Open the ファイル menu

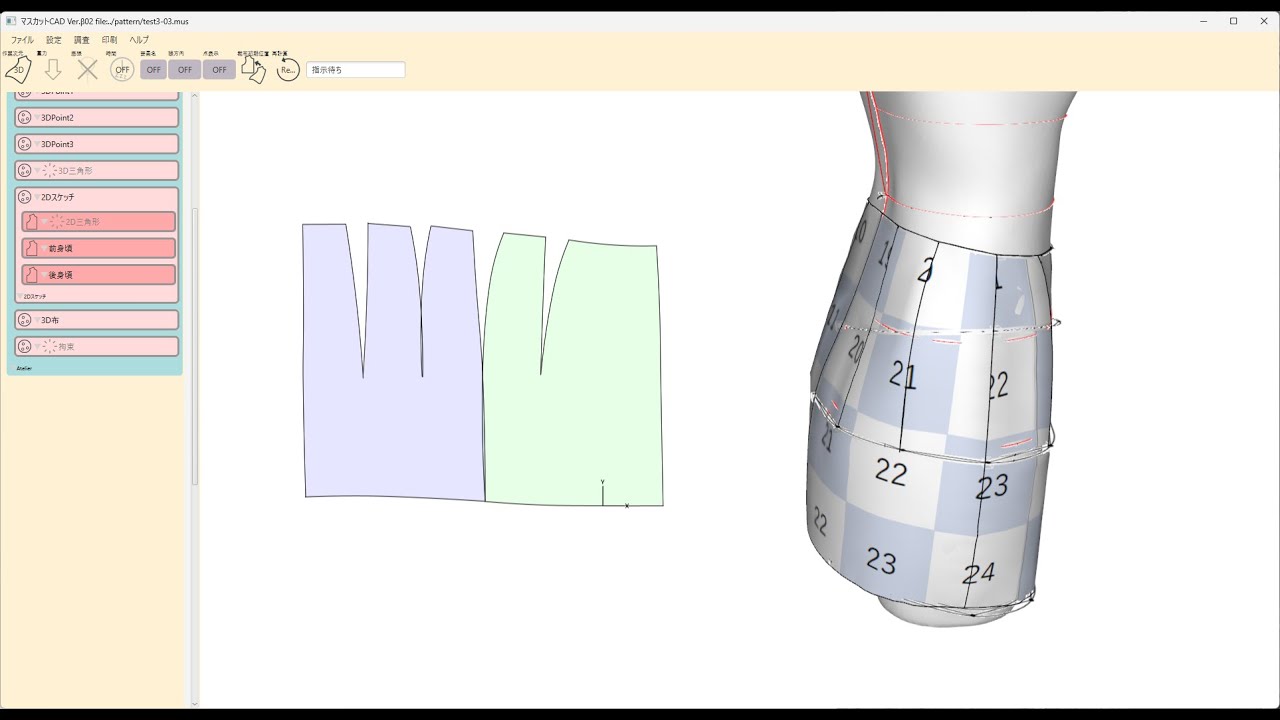(x=22, y=40)
